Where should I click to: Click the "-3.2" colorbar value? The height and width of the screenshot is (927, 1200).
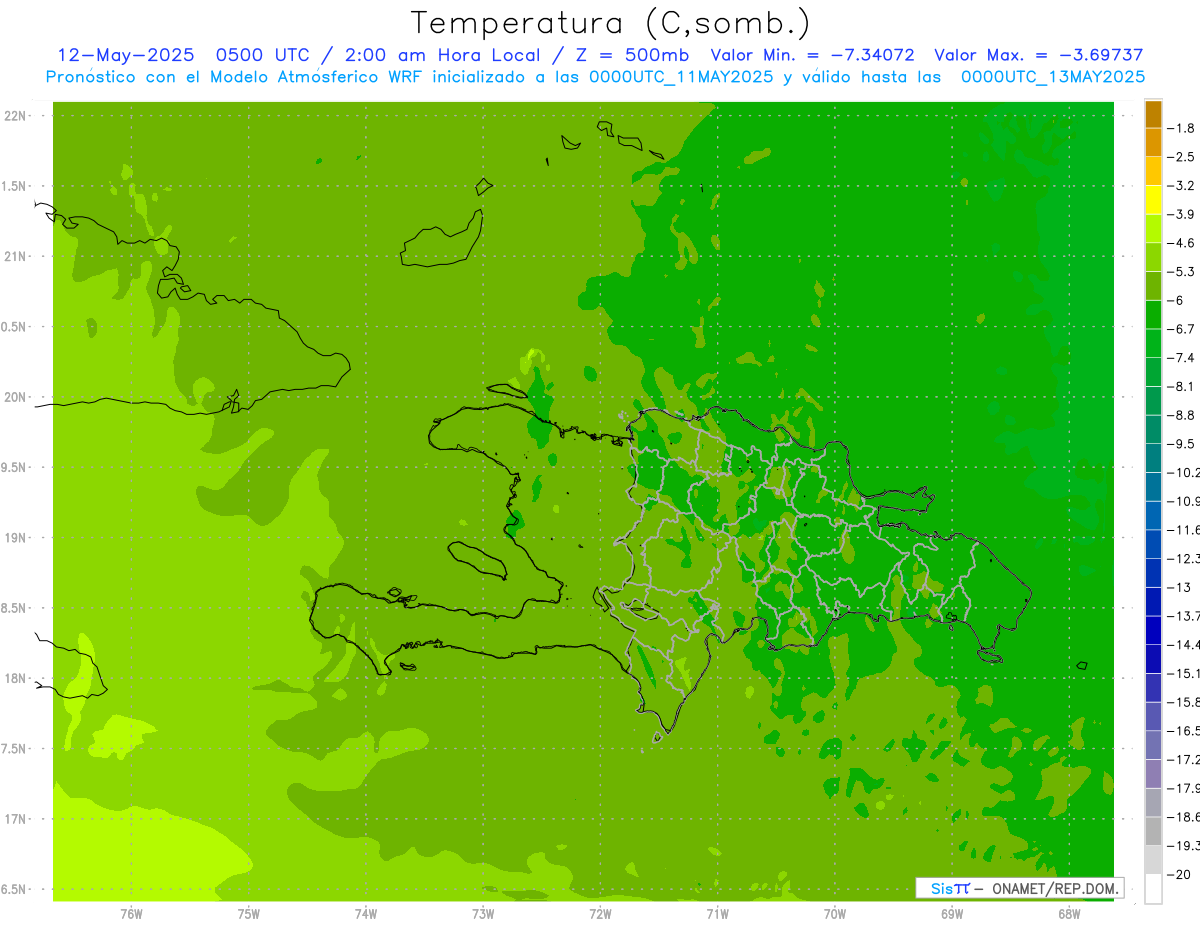click(x=1182, y=185)
